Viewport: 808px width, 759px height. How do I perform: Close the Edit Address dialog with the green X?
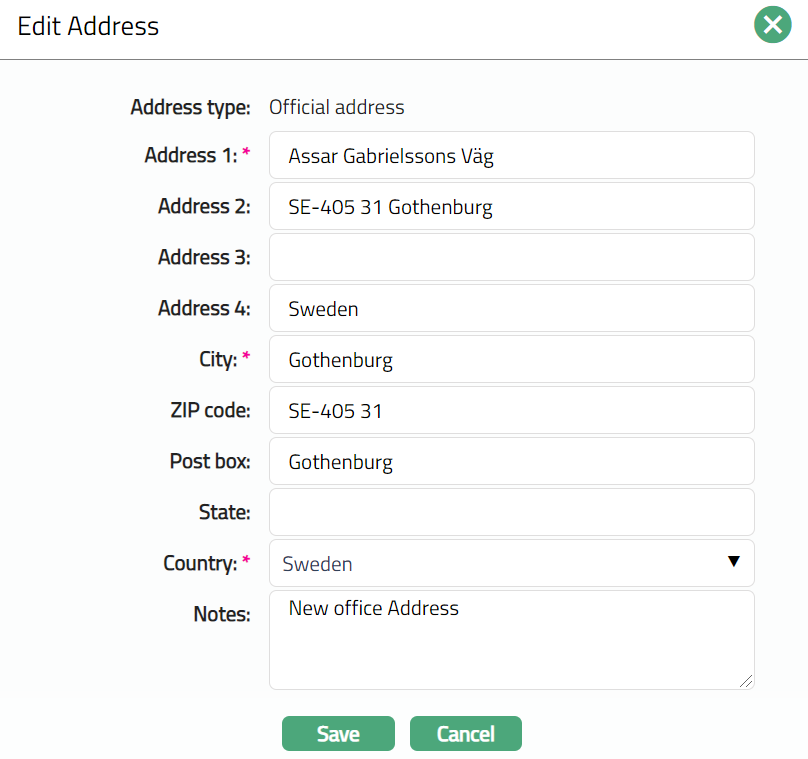pos(772,25)
